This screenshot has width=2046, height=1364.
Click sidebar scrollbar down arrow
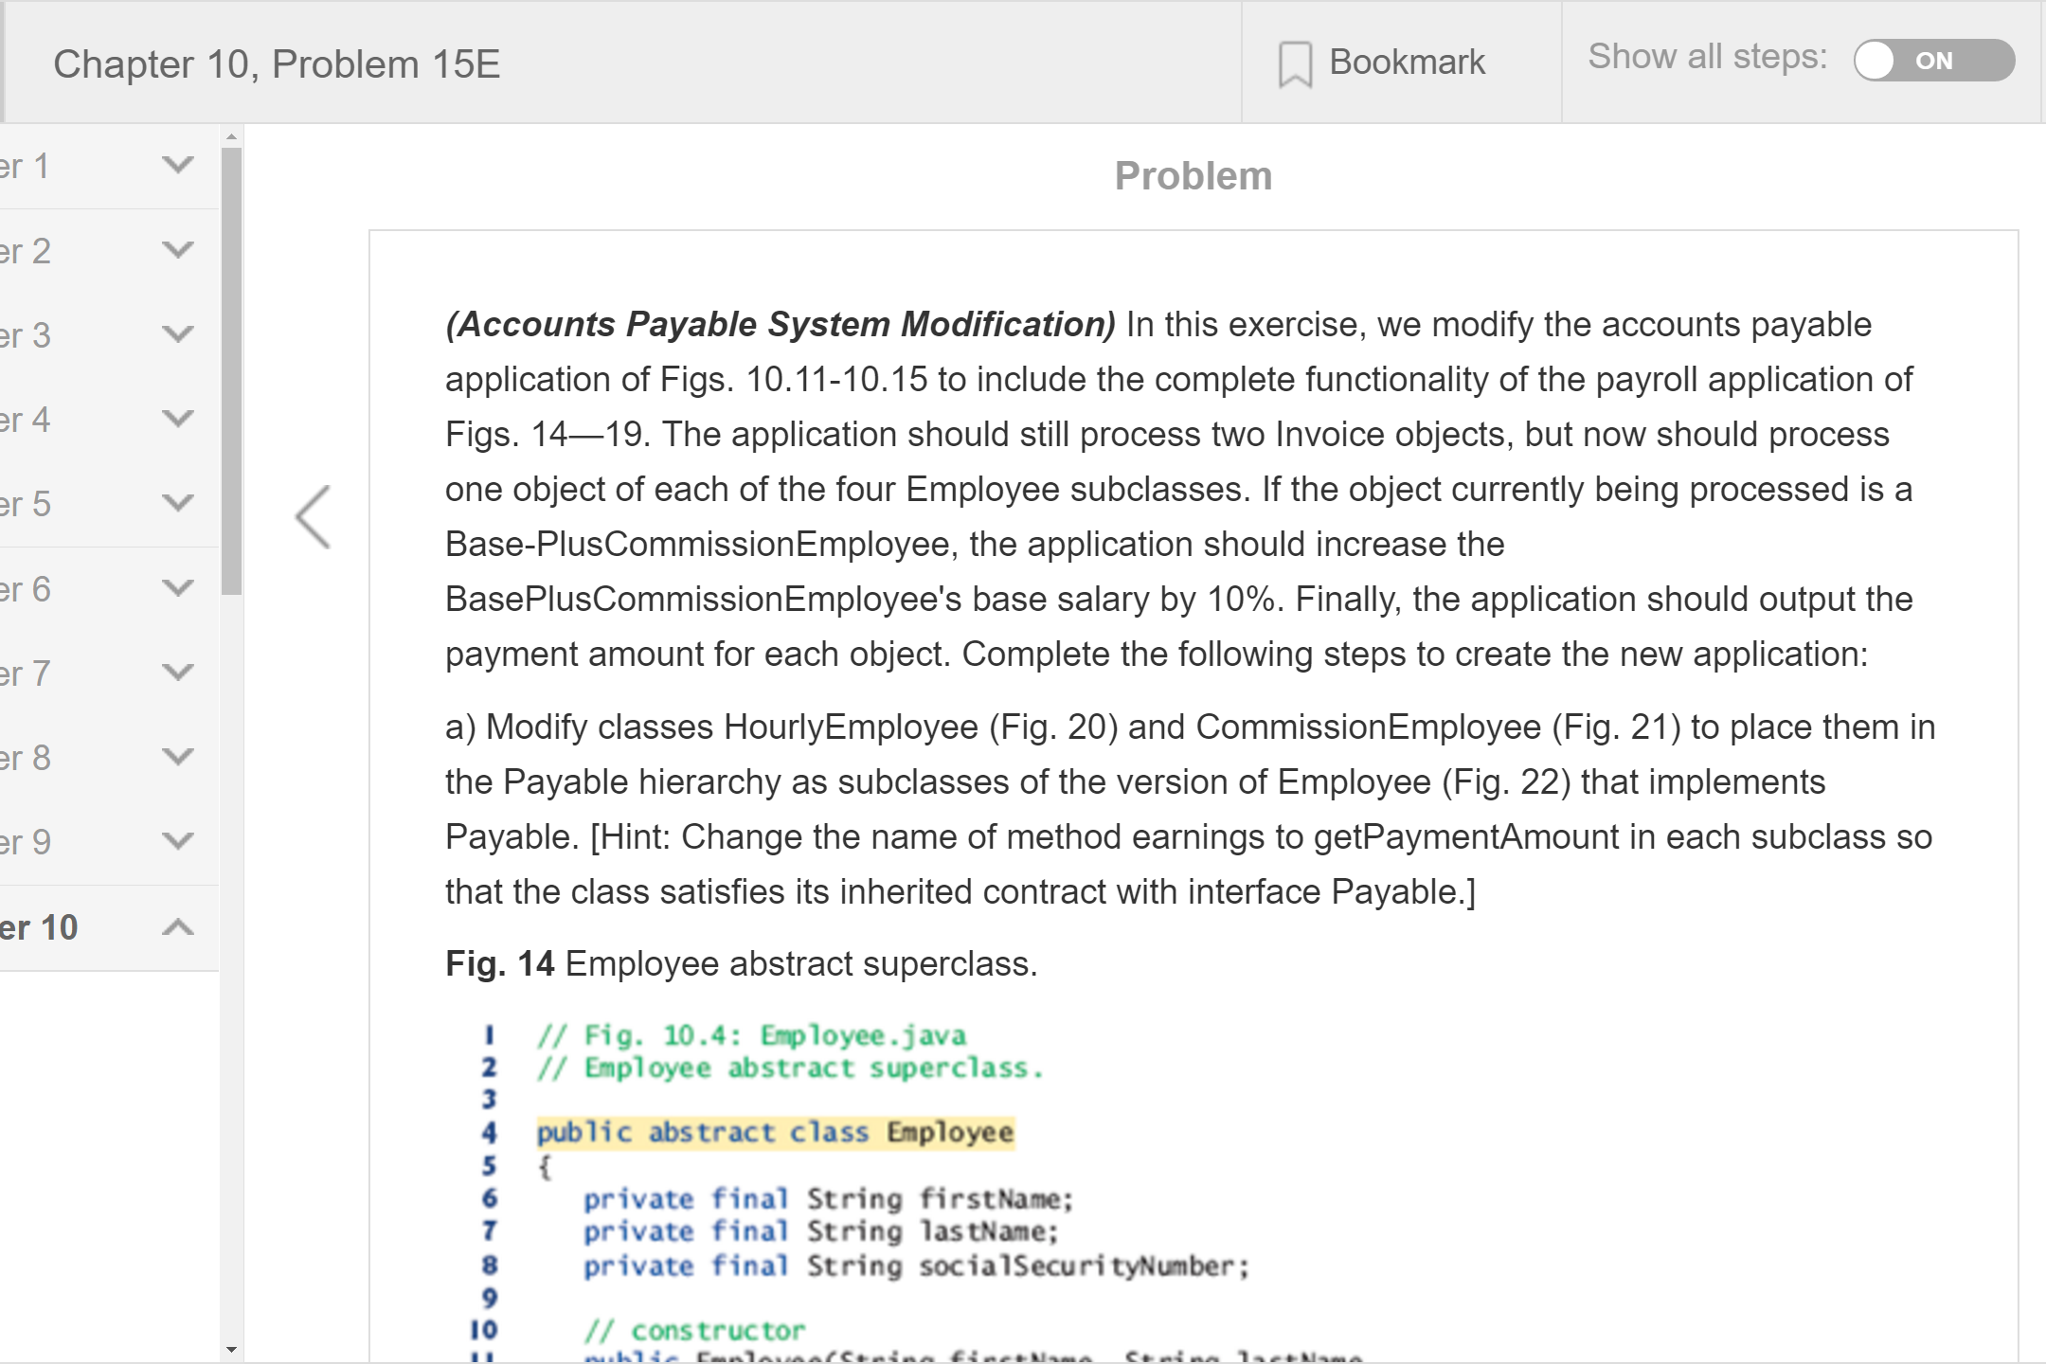pyautogui.click(x=232, y=1350)
